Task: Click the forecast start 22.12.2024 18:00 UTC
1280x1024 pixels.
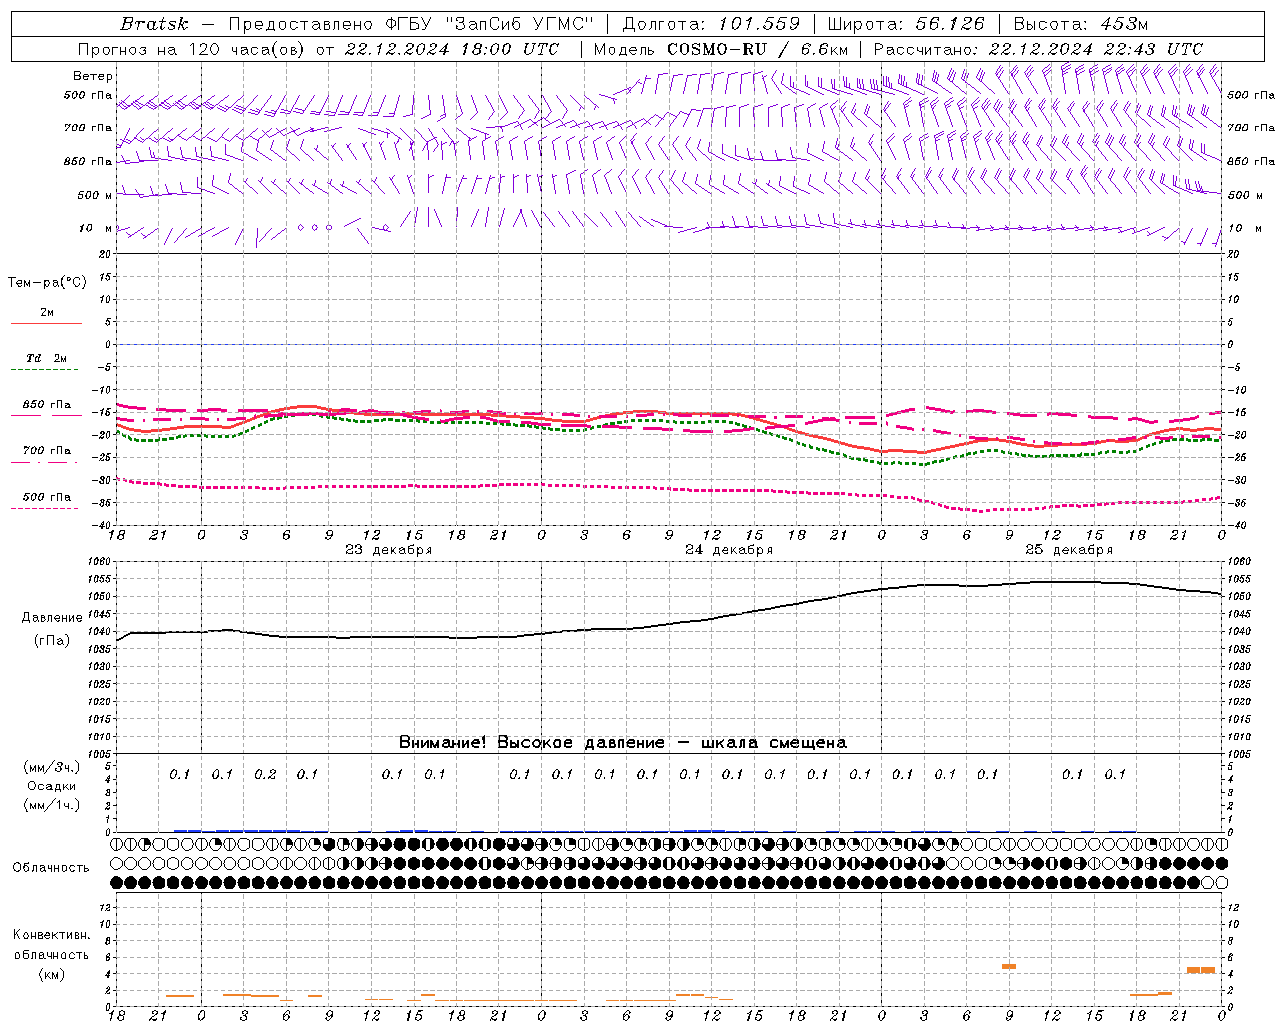Action: 451,49
